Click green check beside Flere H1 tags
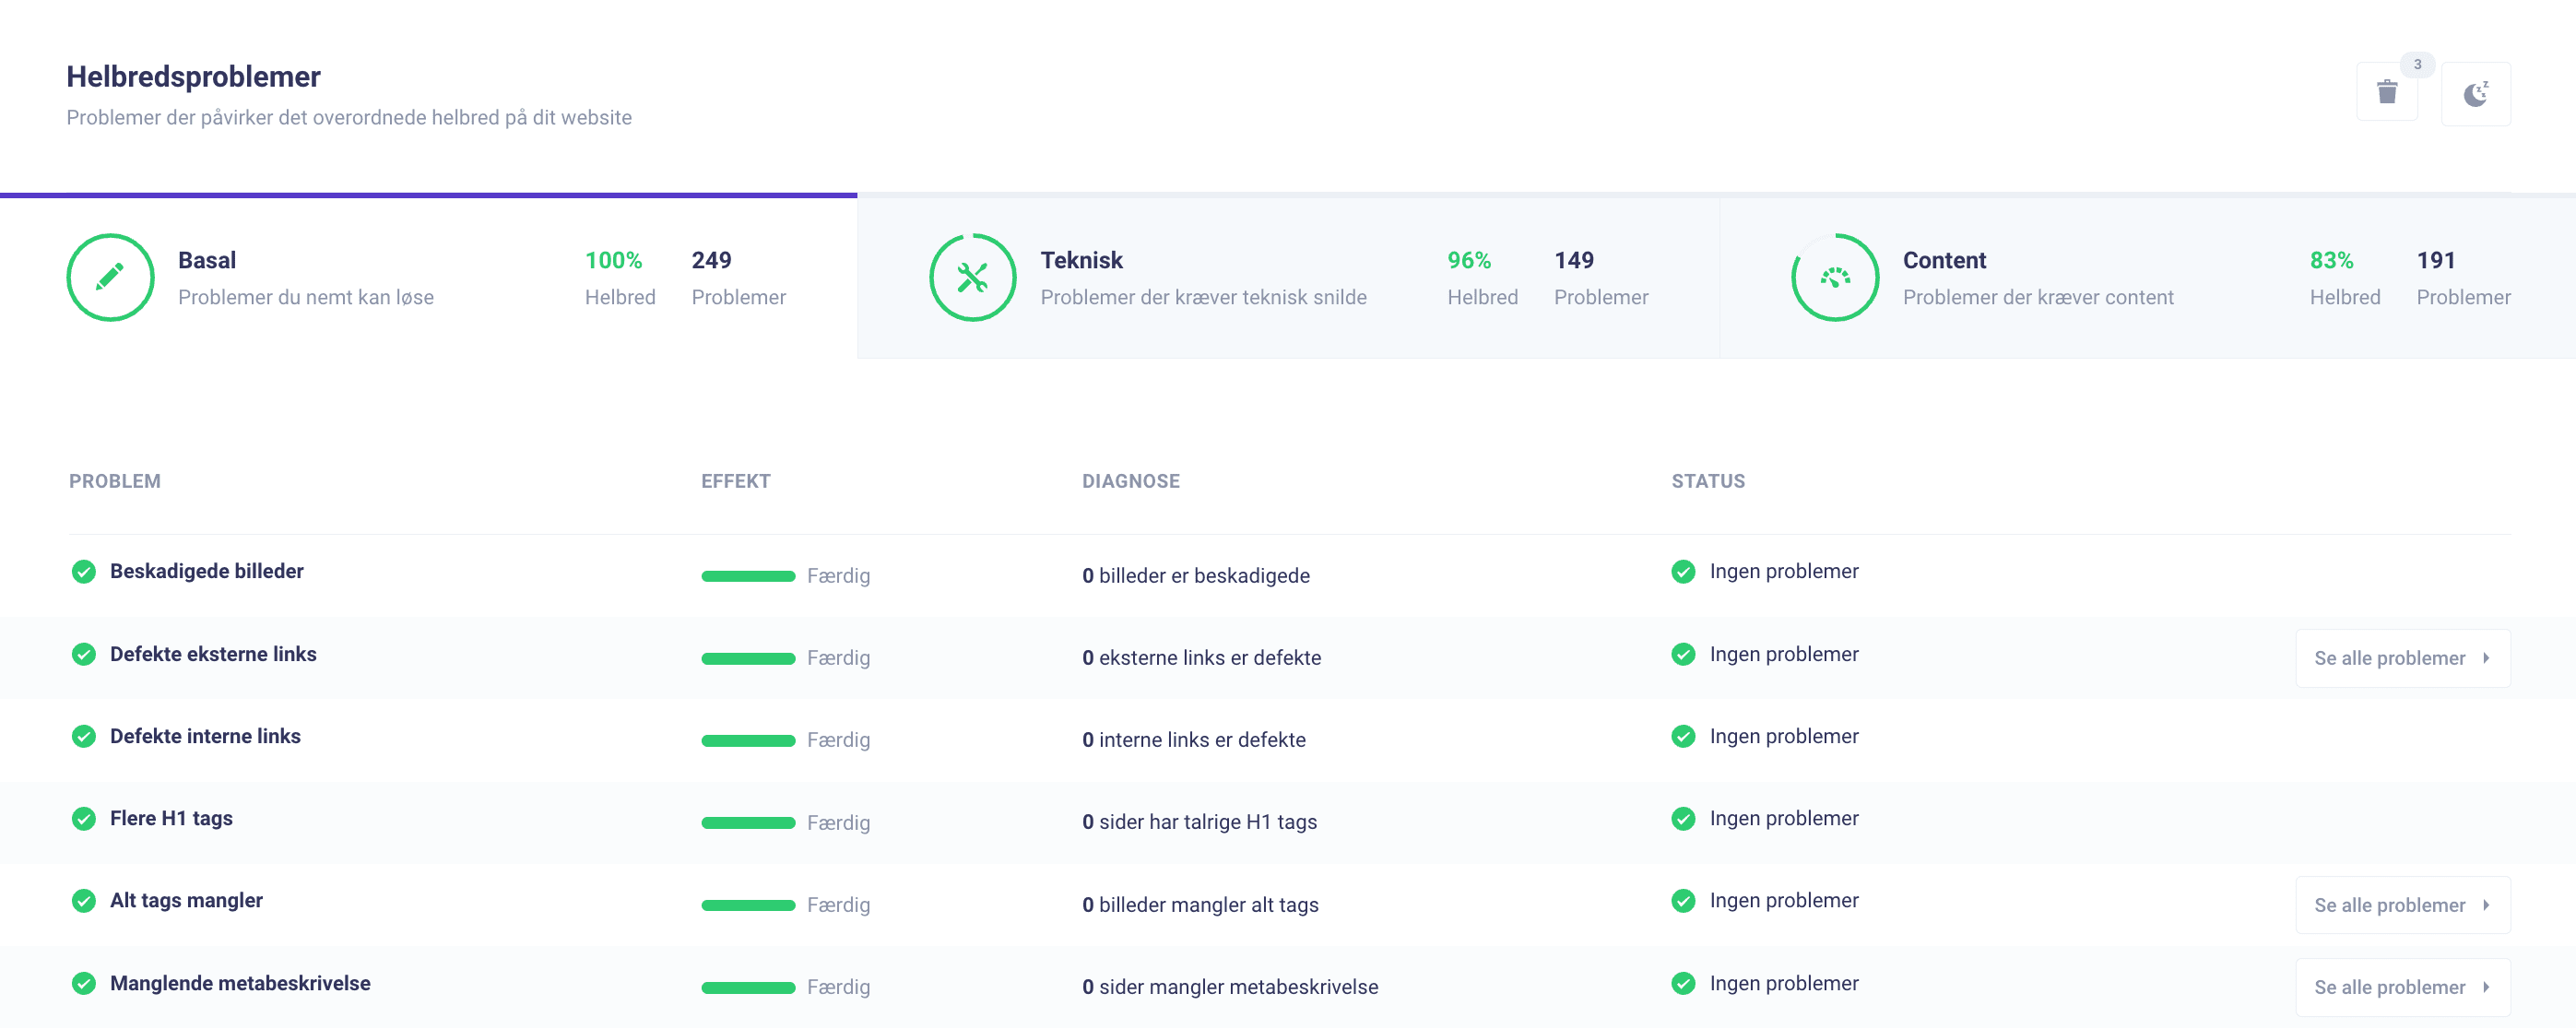Image resolution: width=2576 pixels, height=1029 pixels. point(84,818)
